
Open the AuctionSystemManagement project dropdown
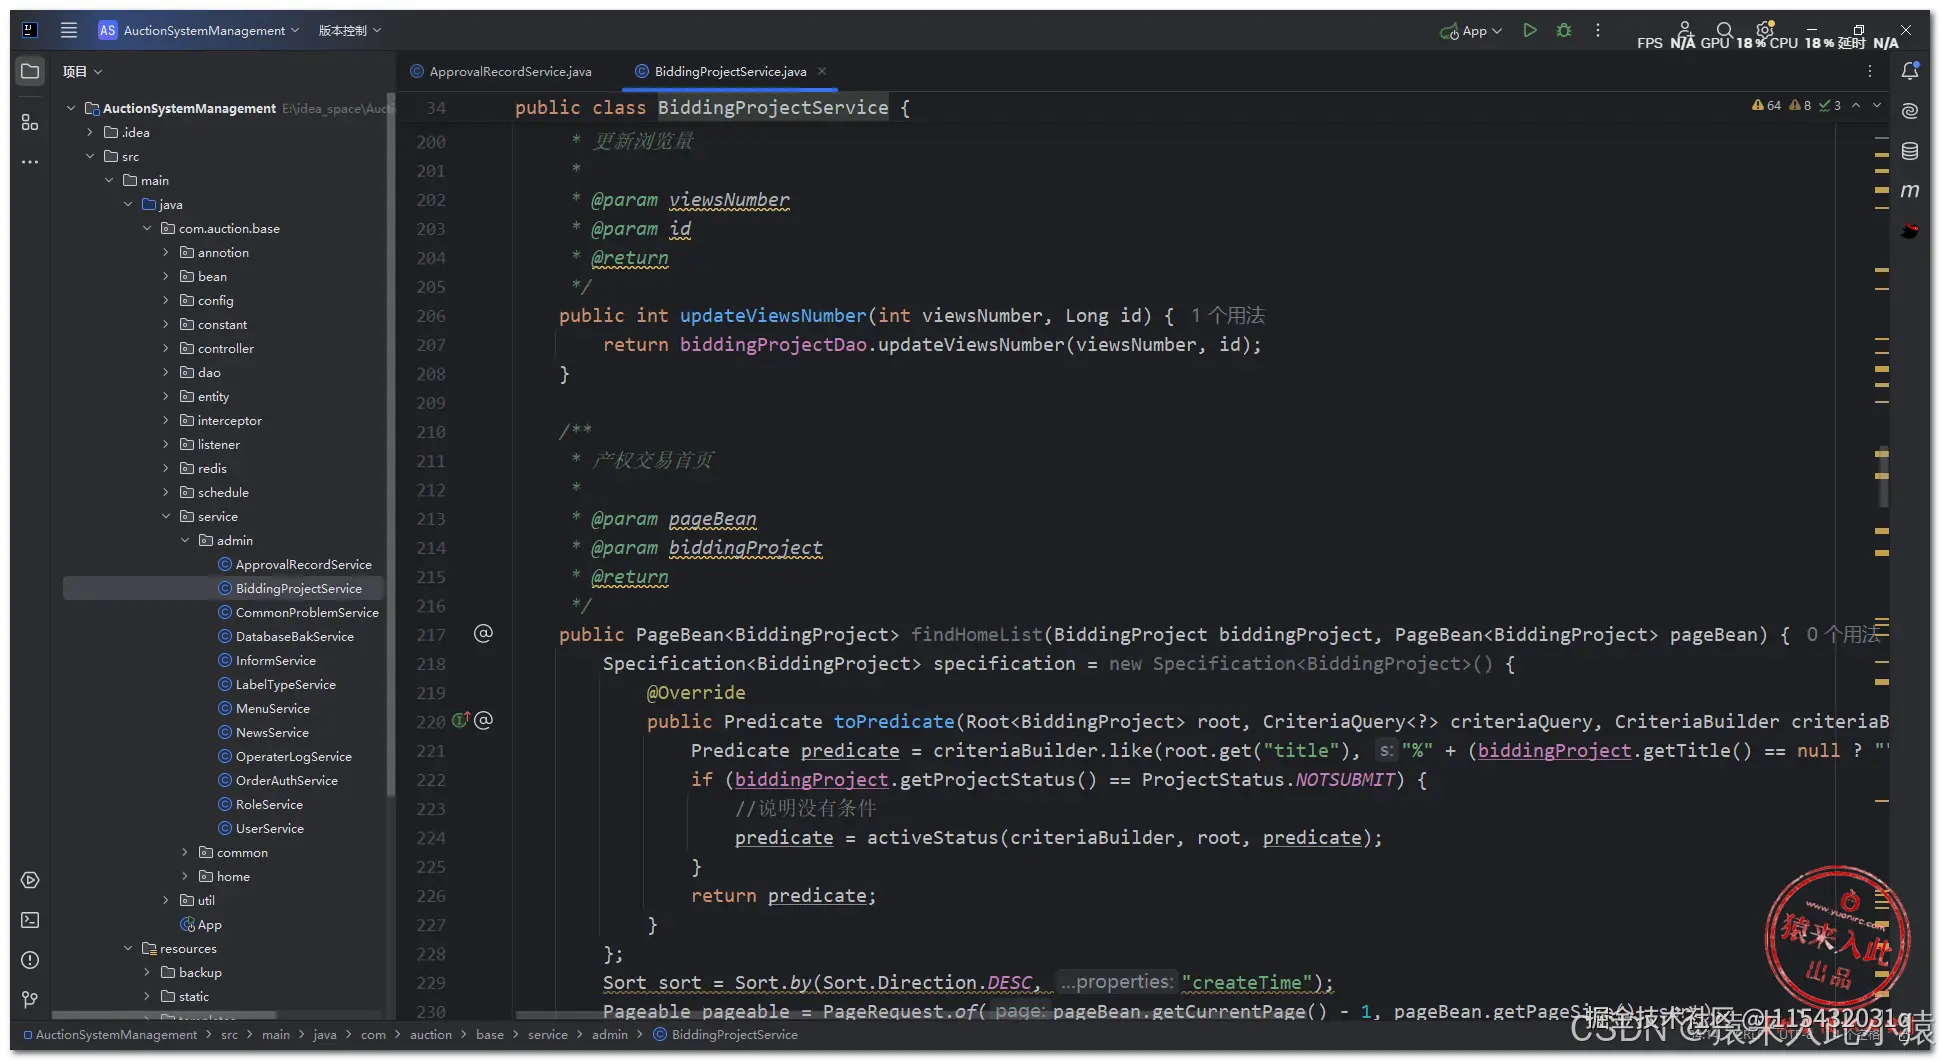pos(198,30)
